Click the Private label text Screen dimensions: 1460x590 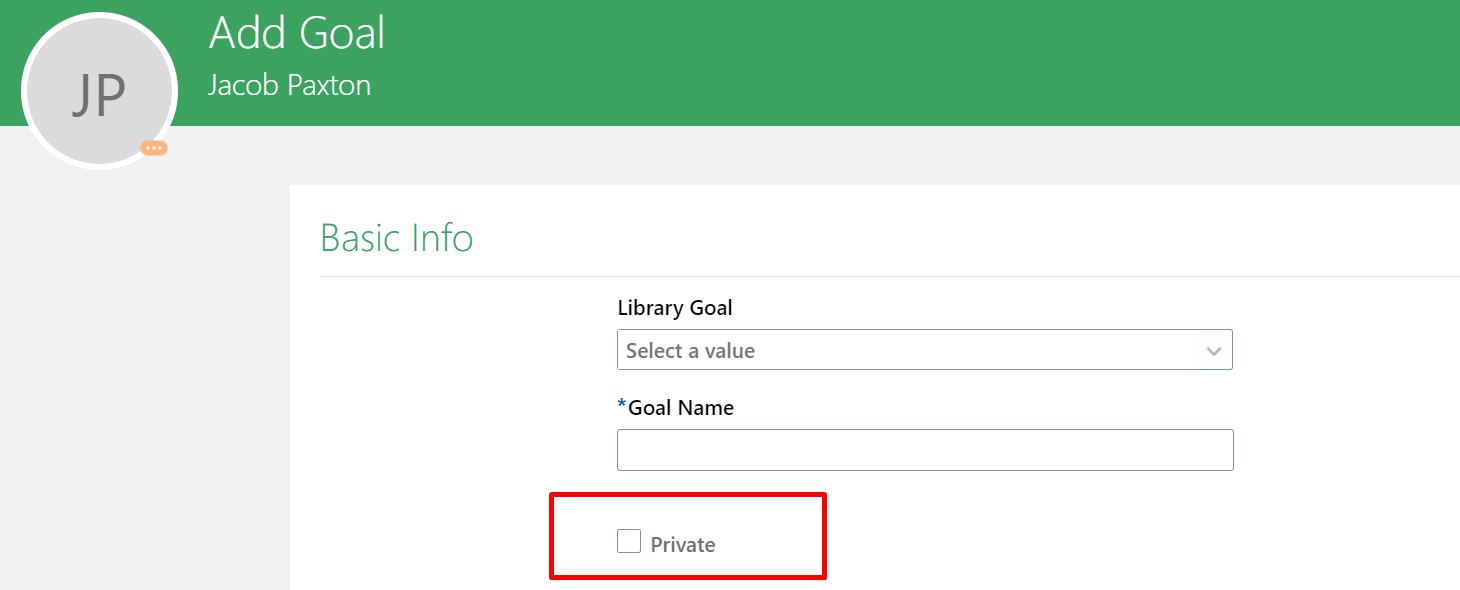[x=685, y=544]
